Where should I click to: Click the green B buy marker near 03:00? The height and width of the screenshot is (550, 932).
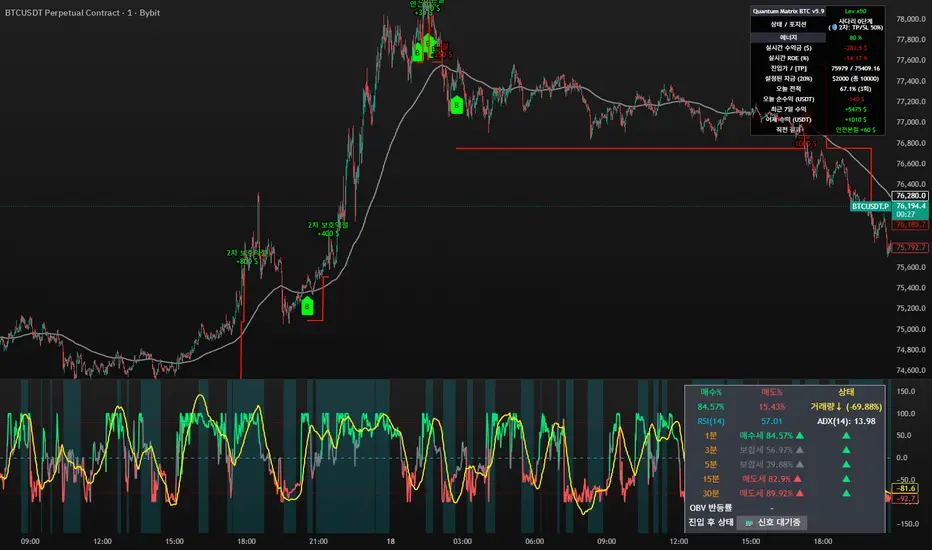456,105
